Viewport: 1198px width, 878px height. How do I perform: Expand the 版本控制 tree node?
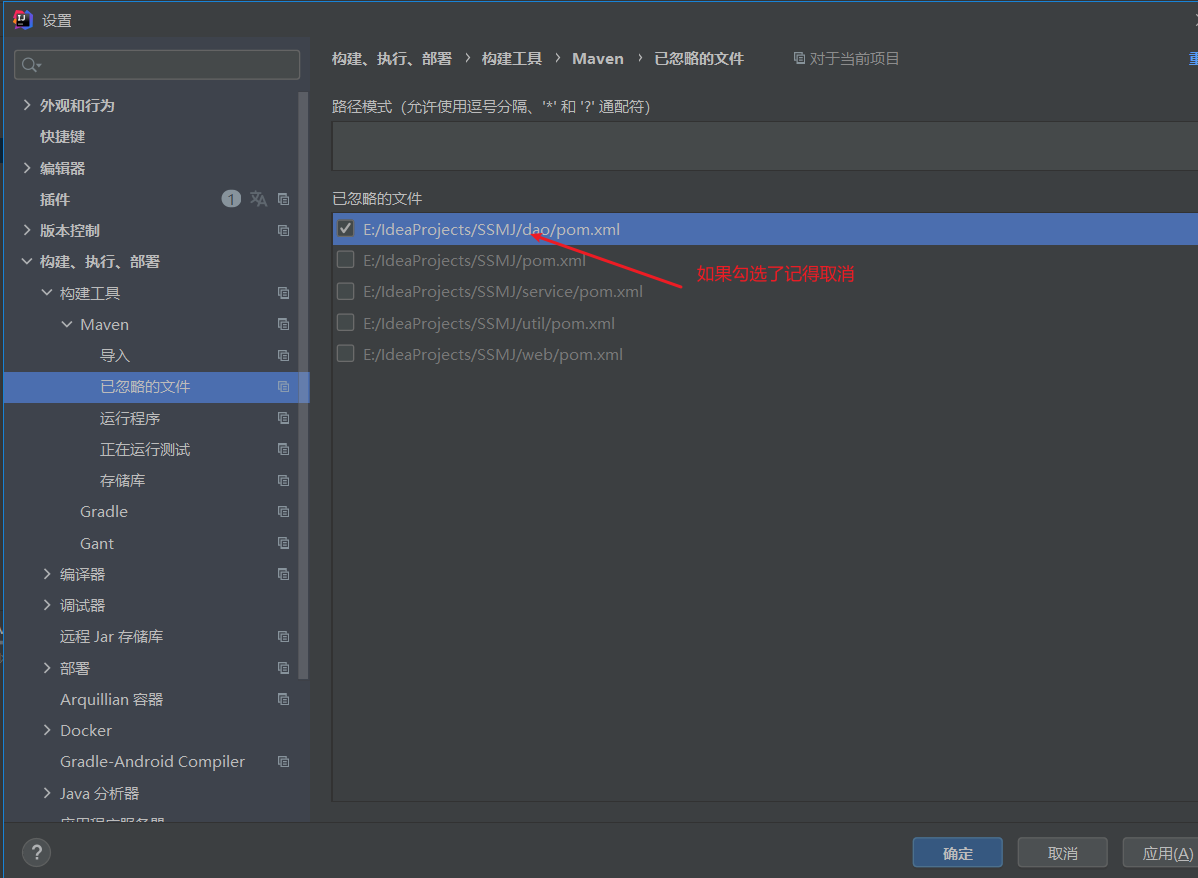click(x=27, y=230)
